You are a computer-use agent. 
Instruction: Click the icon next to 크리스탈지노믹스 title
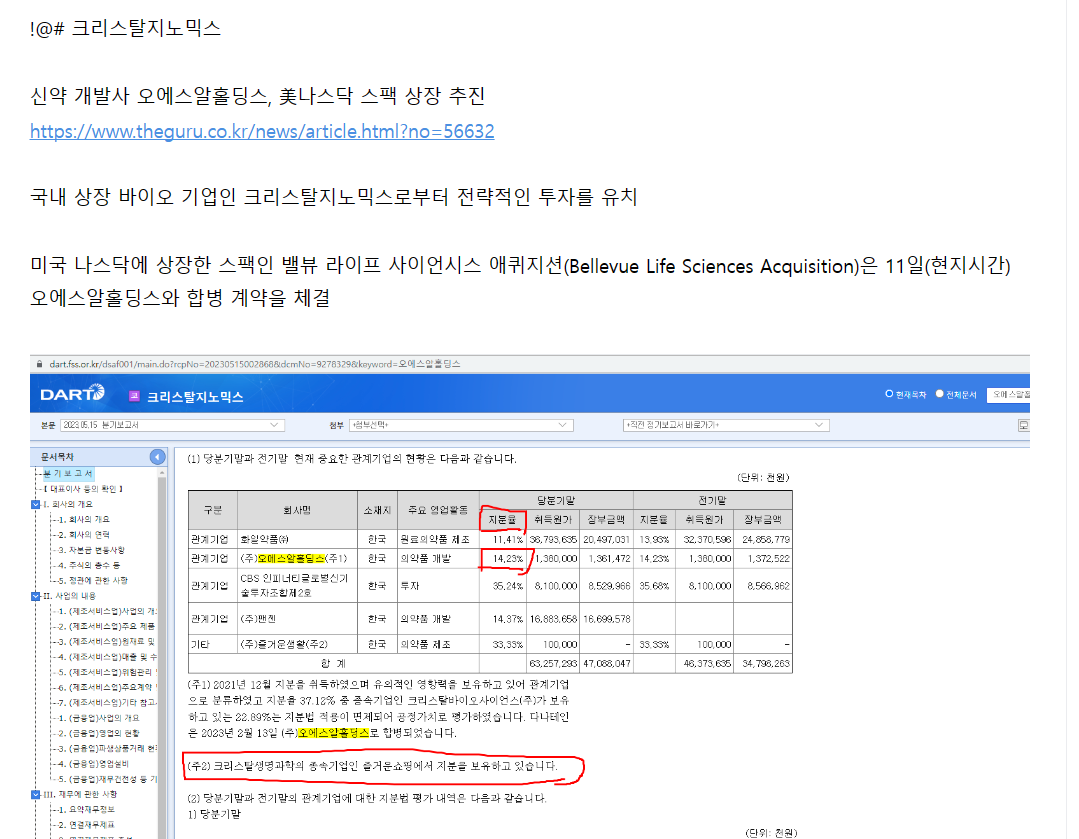[x=134, y=397]
